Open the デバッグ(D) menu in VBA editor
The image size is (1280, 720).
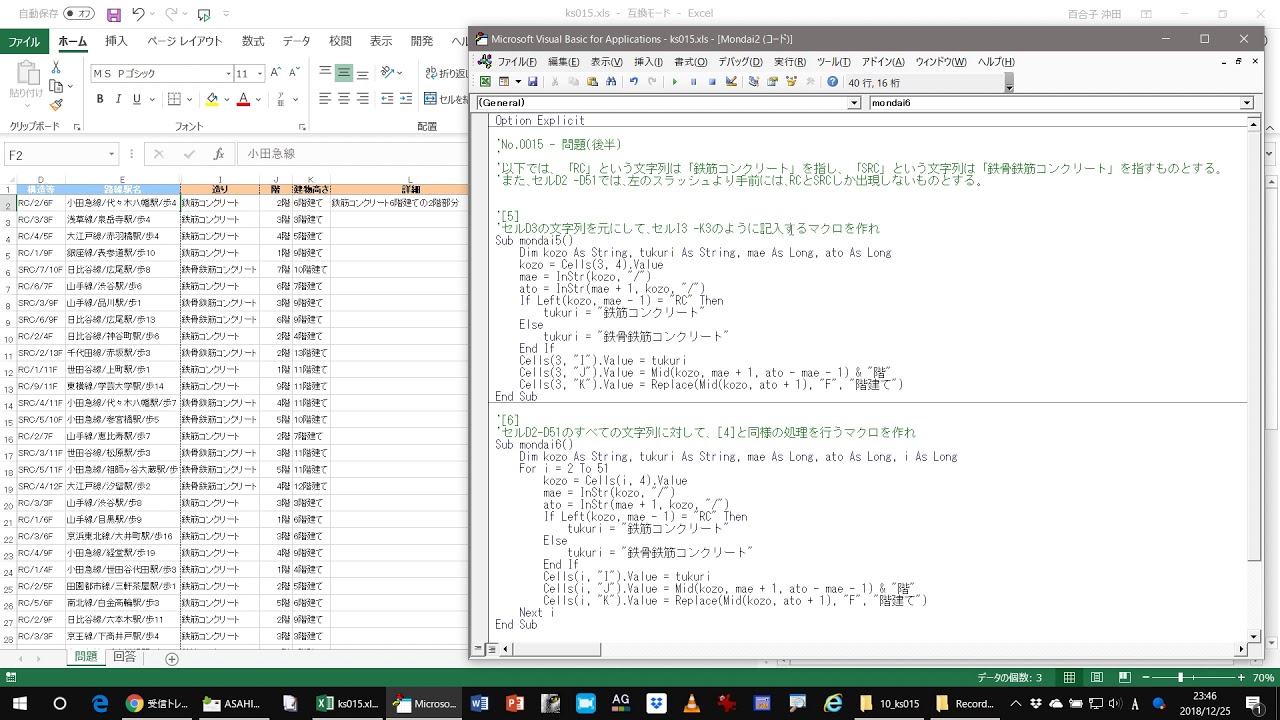tap(740, 62)
